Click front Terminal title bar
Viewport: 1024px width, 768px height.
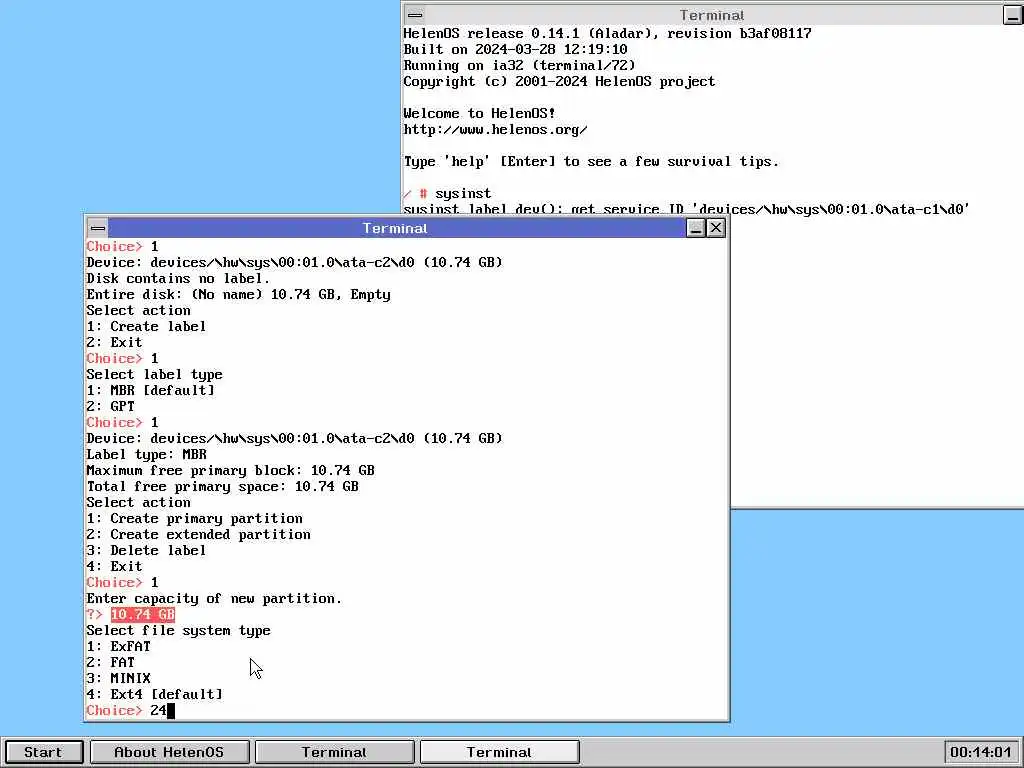tap(395, 228)
